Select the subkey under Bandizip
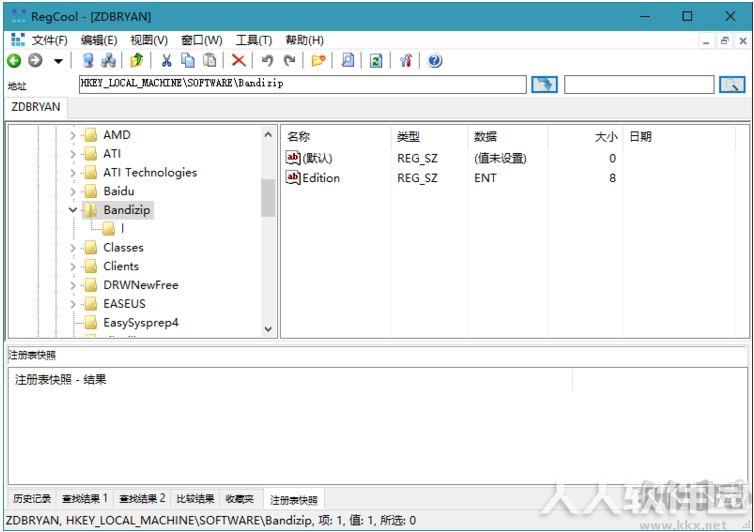754x532 pixels. coord(113,228)
